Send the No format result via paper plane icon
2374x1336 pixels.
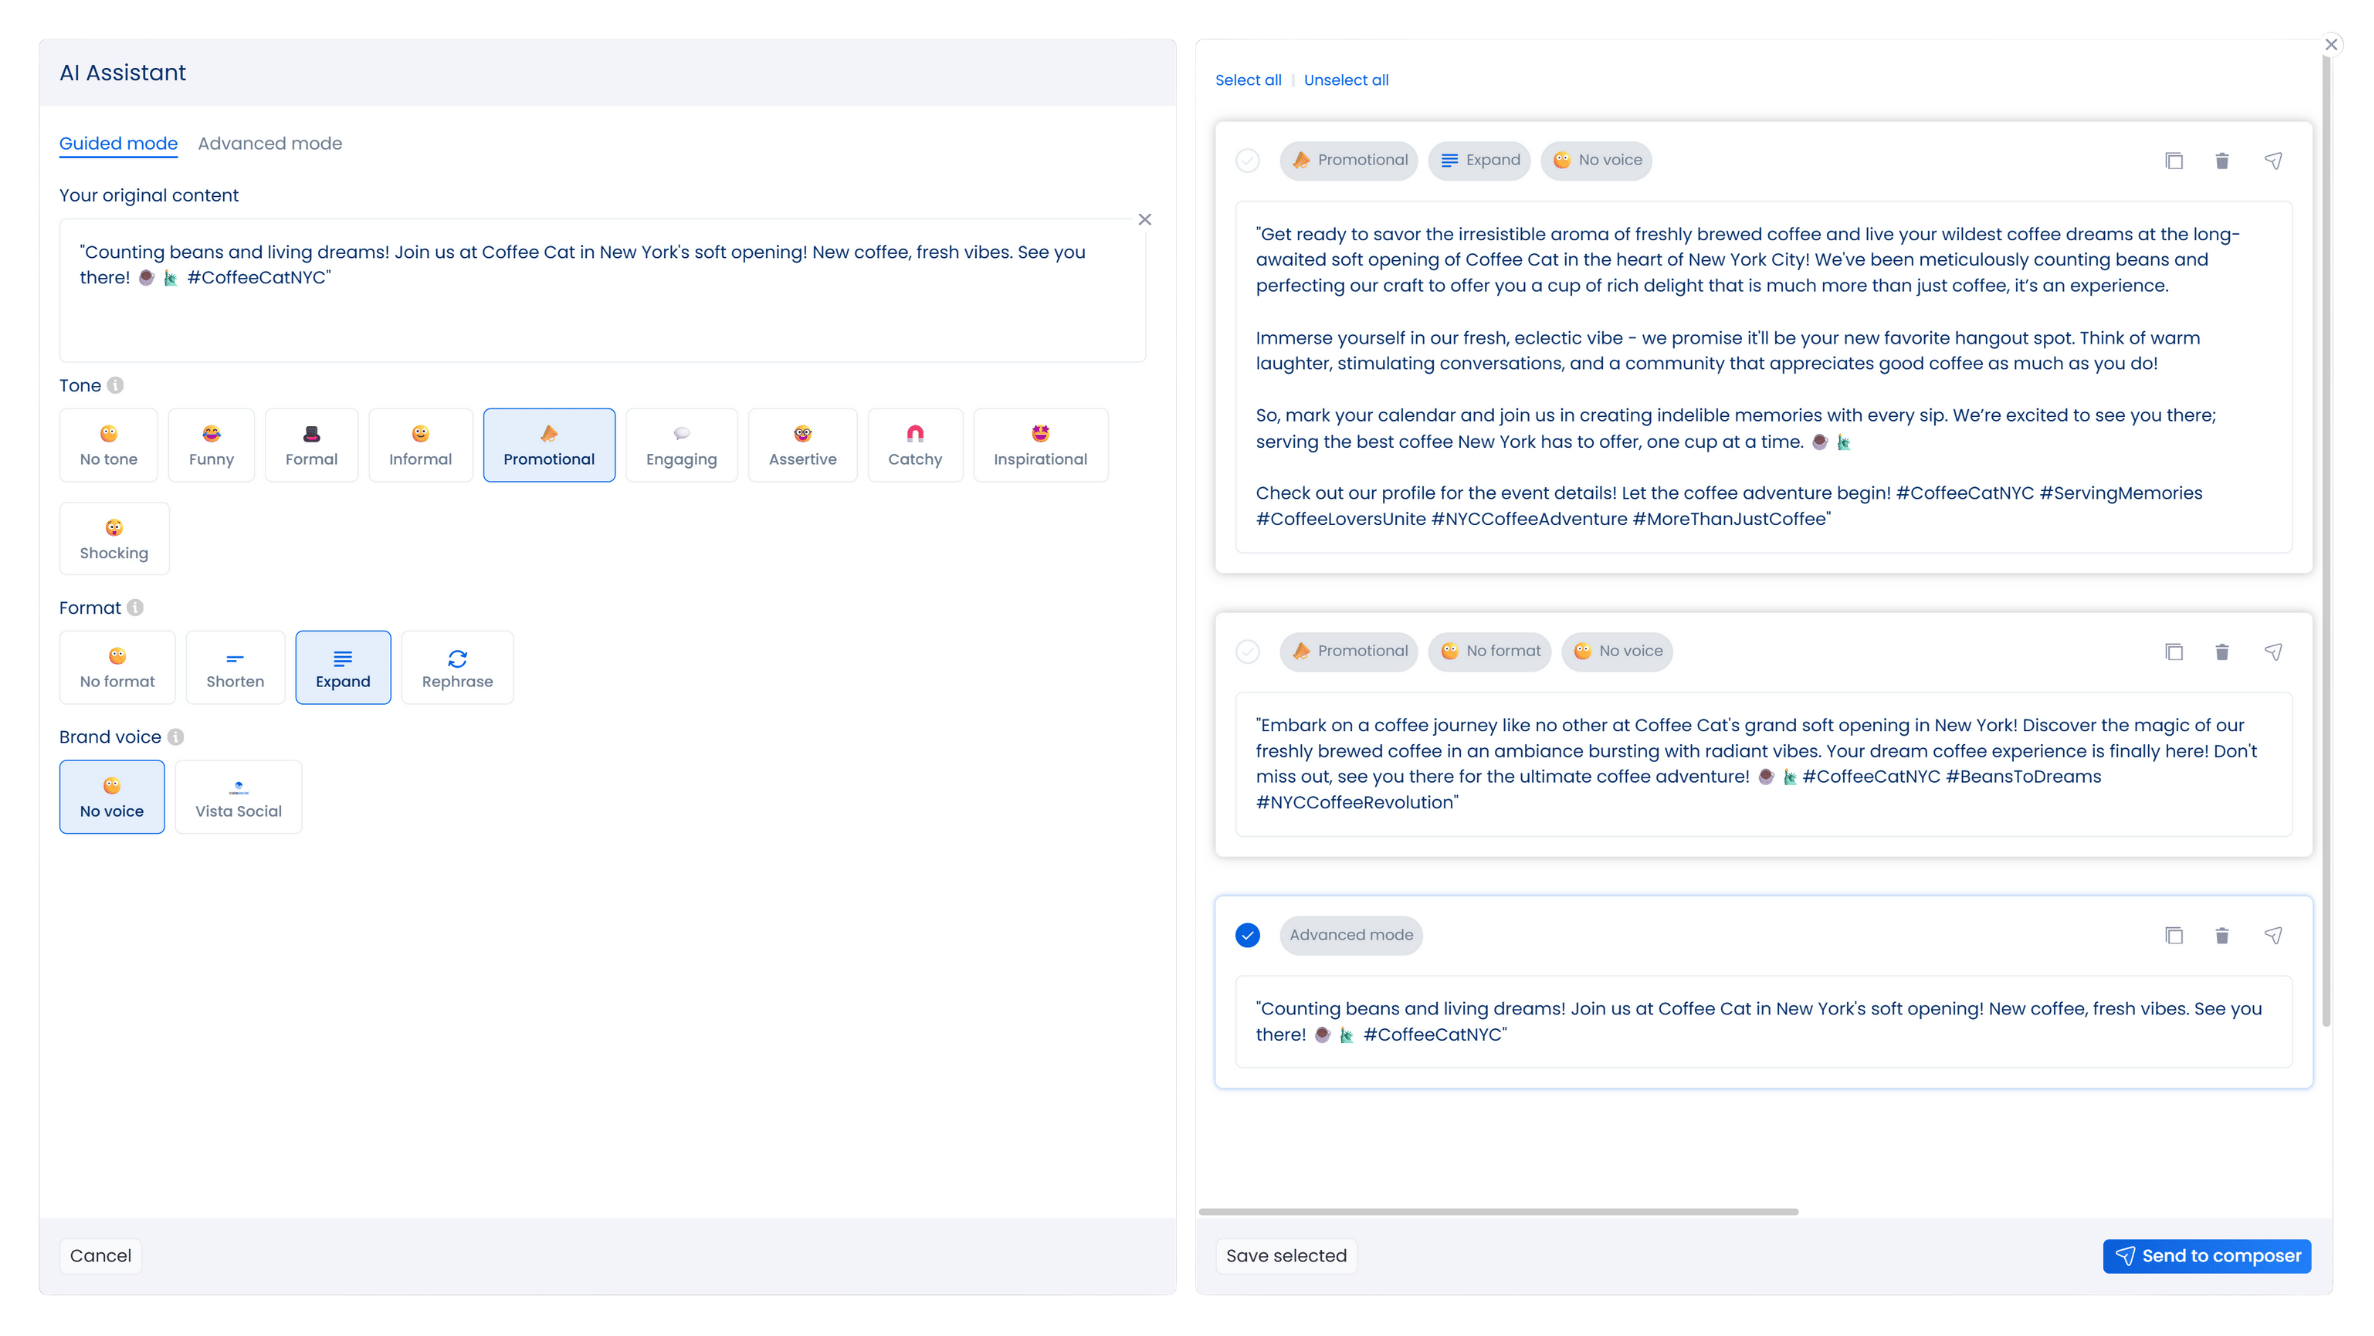(x=2273, y=652)
